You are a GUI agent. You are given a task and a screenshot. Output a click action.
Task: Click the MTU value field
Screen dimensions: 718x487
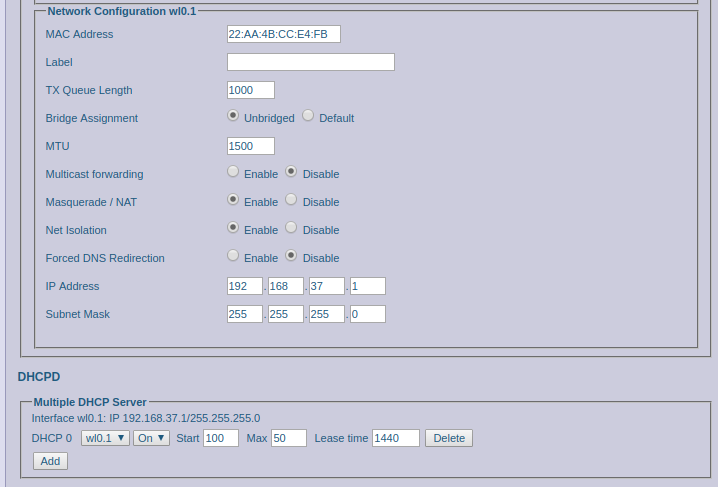pos(250,146)
